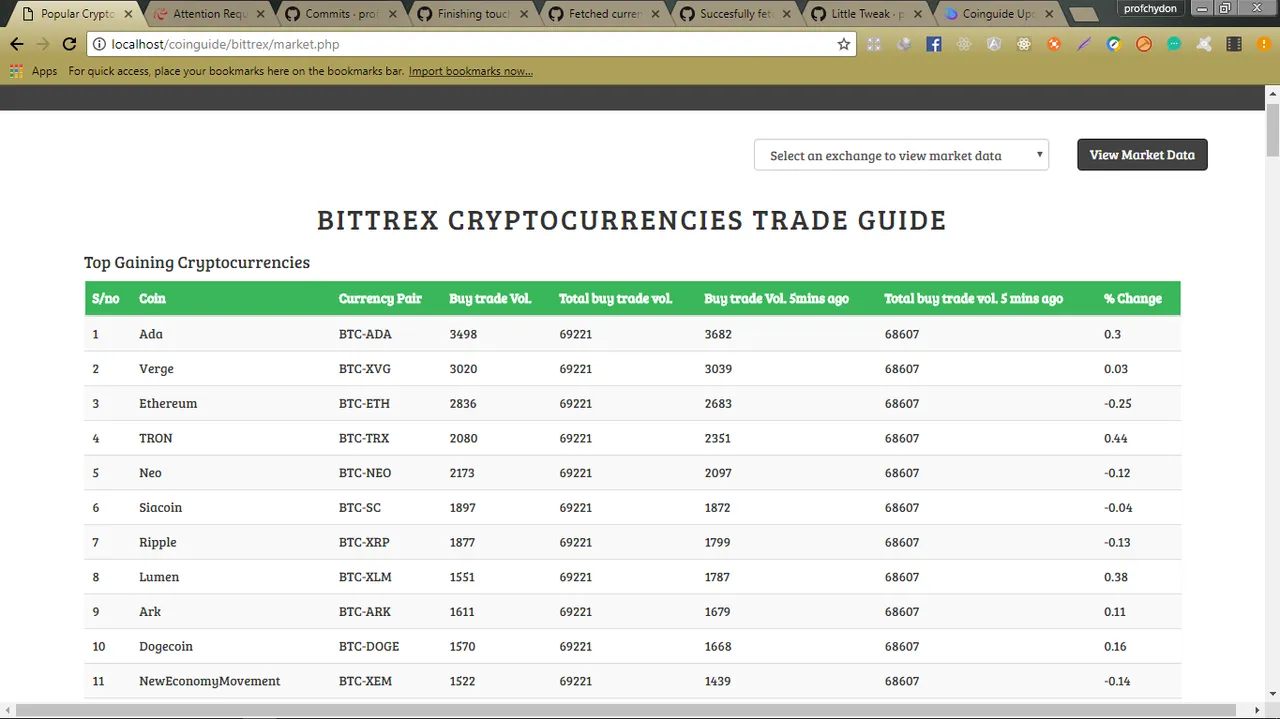The height and width of the screenshot is (719, 1280).
Task: Reload the page with the refresh icon
Action: pyautogui.click(x=69, y=44)
